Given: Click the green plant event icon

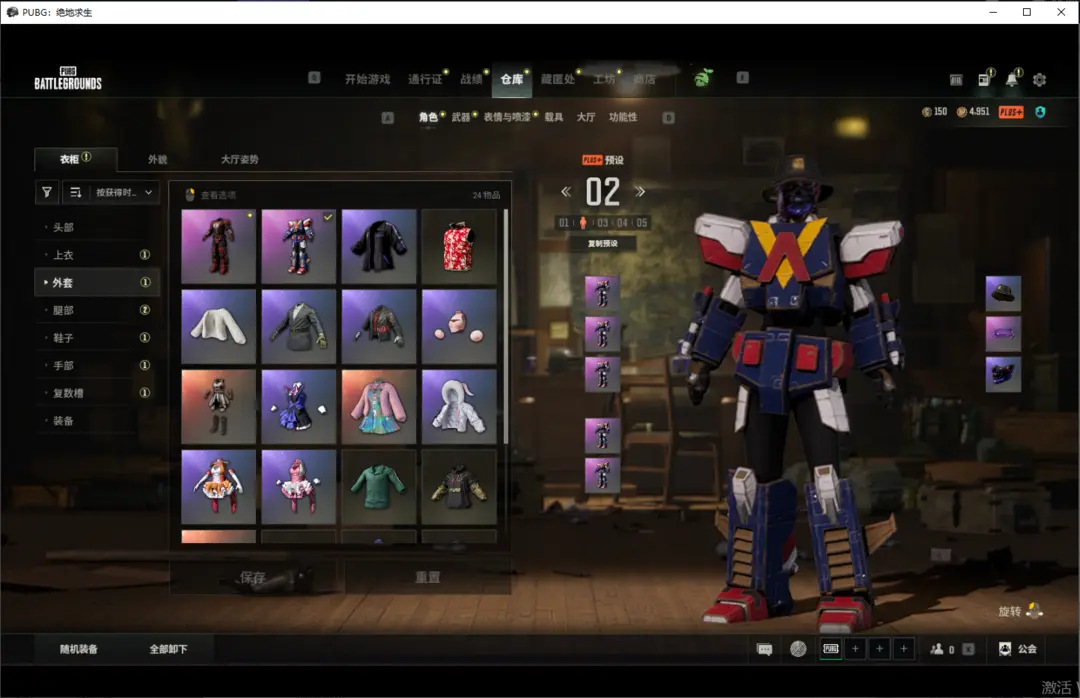Looking at the screenshot, I should pos(702,78).
